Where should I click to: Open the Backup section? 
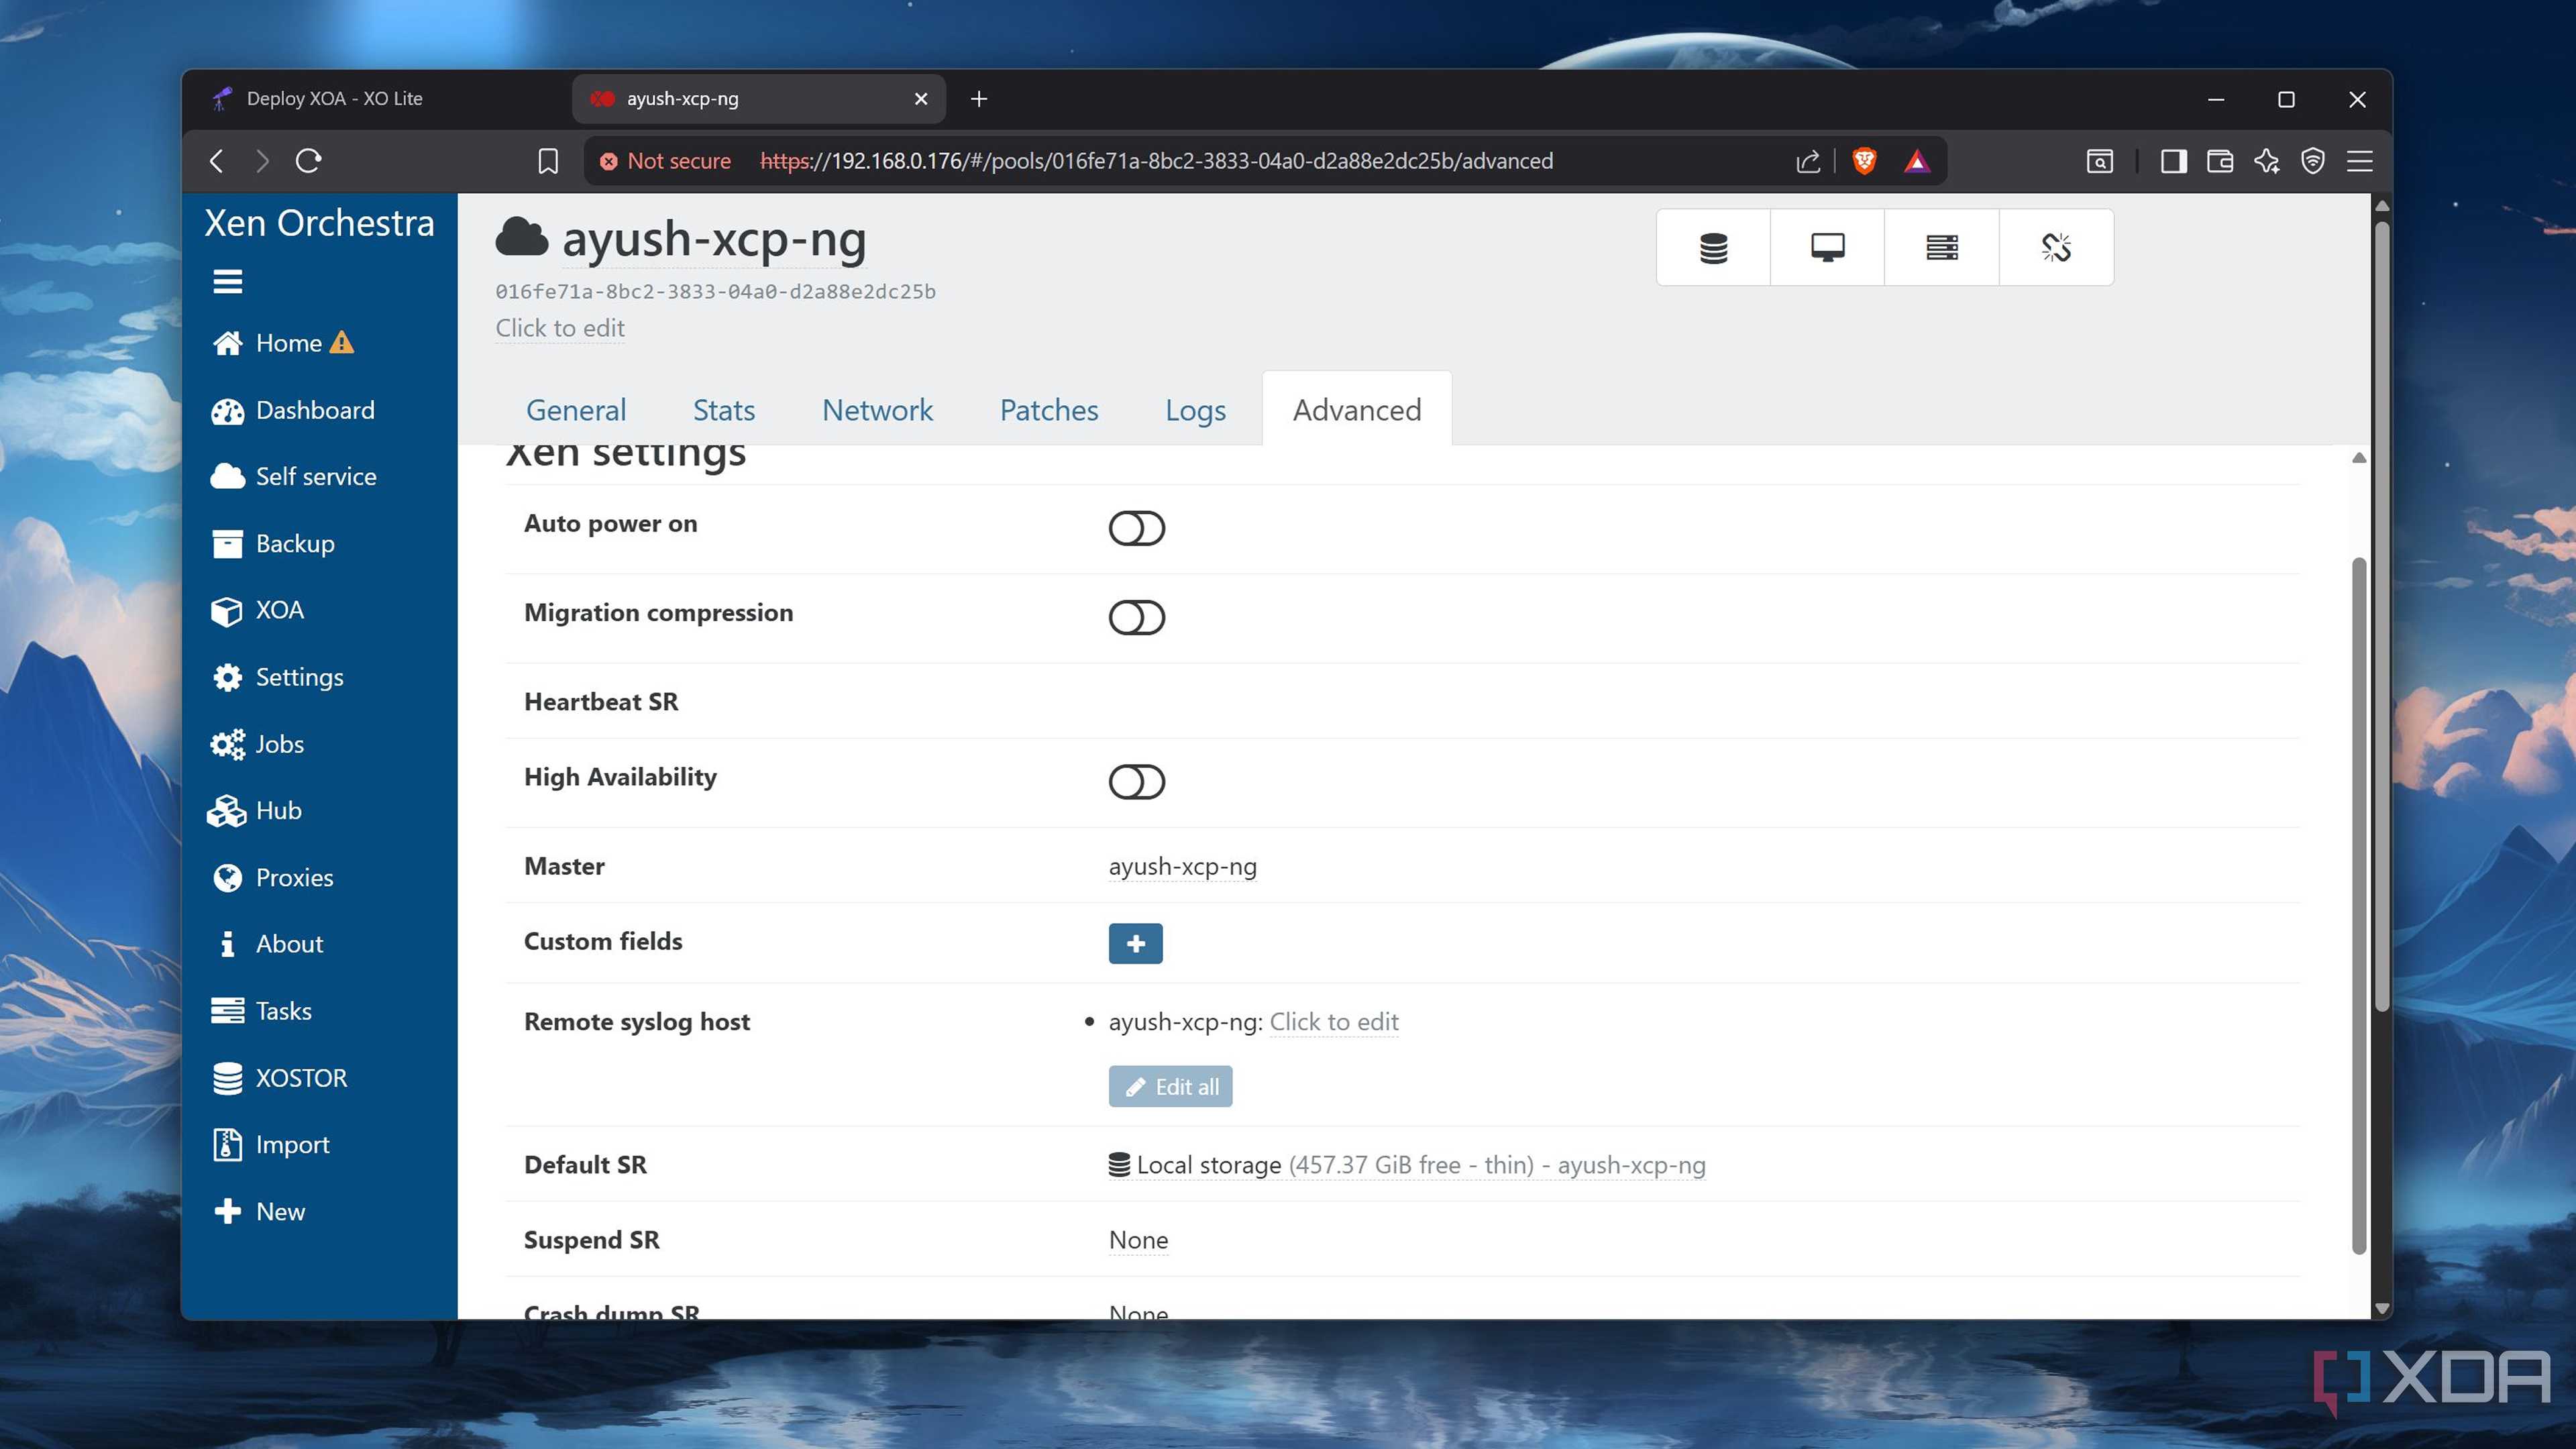(273, 543)
